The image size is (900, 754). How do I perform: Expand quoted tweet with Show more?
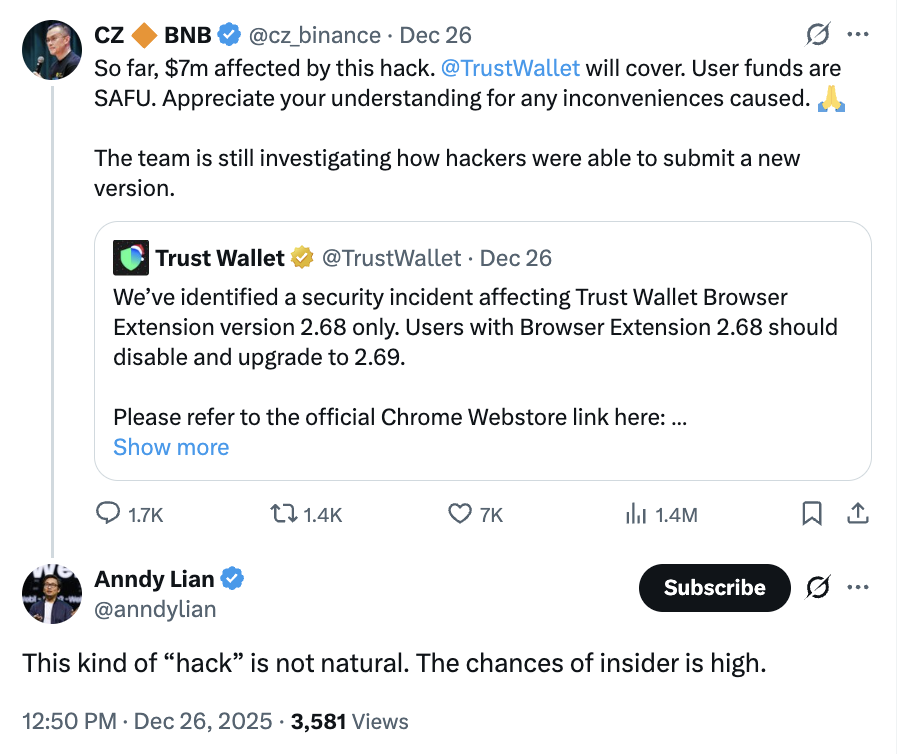tap(170, 447)
